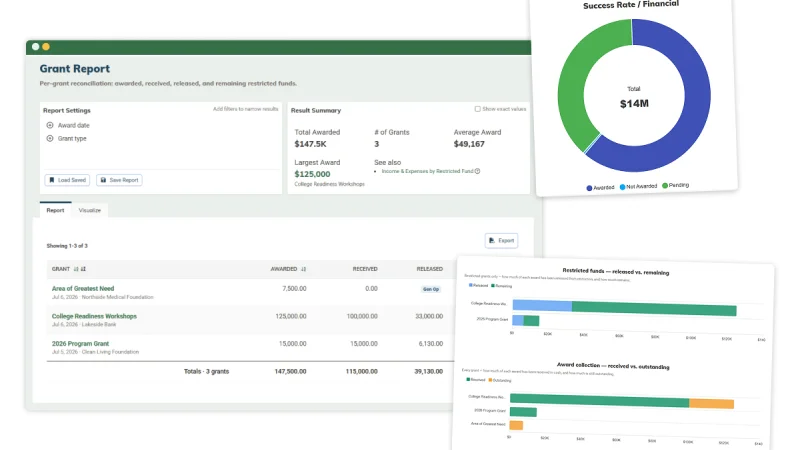This screenshot has height=450, width=800.
Task: Click the orange Outstanding bar for College Readiness
Action: point(711,404)
